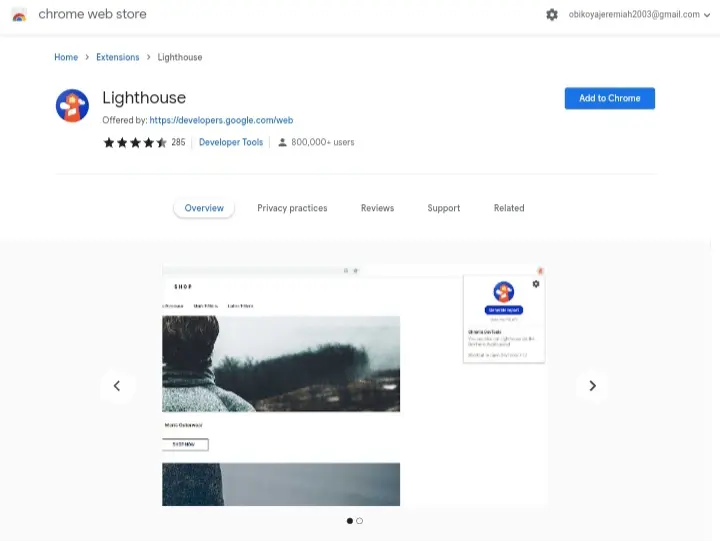Click the extension preview screenshot

[x=354, y=385]
